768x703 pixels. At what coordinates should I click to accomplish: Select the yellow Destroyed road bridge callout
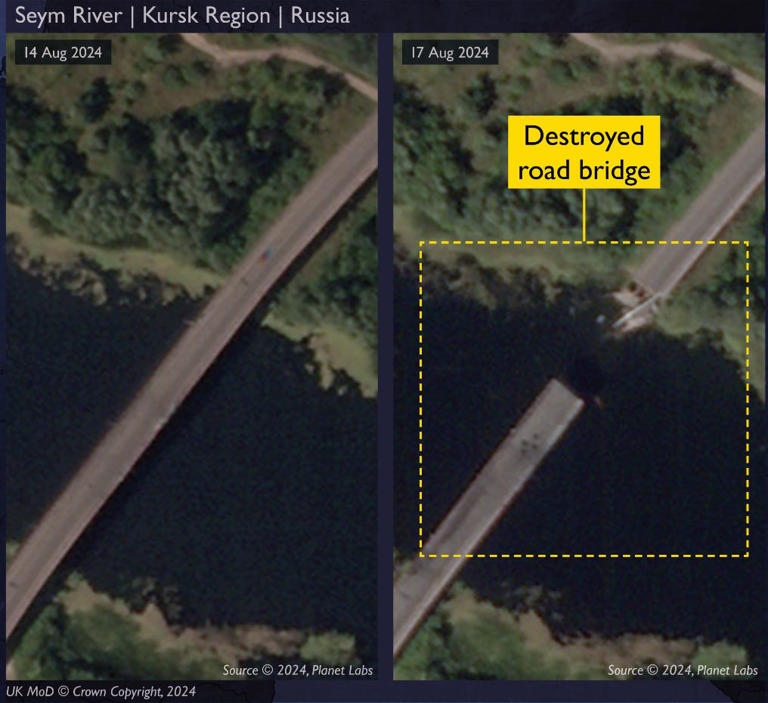pyautogui.click(x=584, y=152)
